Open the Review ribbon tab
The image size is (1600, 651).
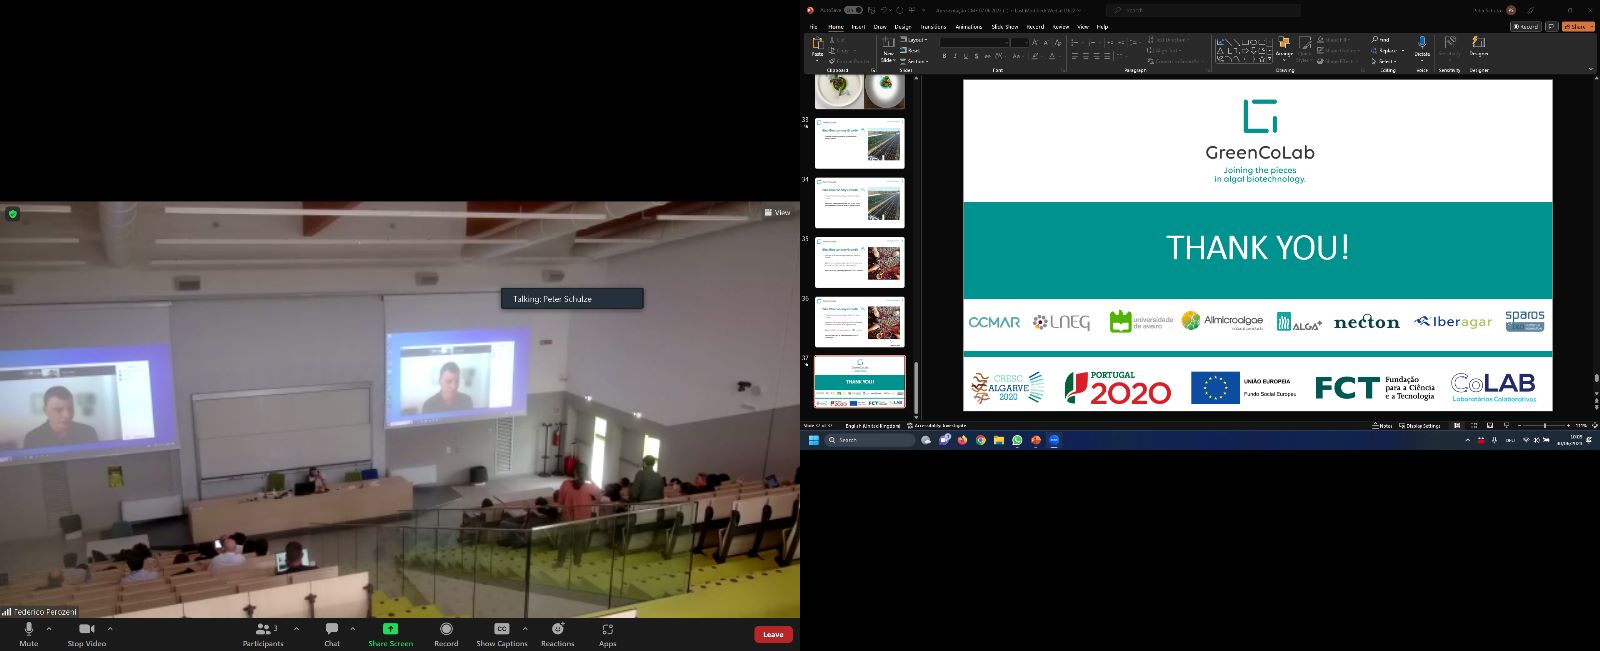click(1061, 27)
